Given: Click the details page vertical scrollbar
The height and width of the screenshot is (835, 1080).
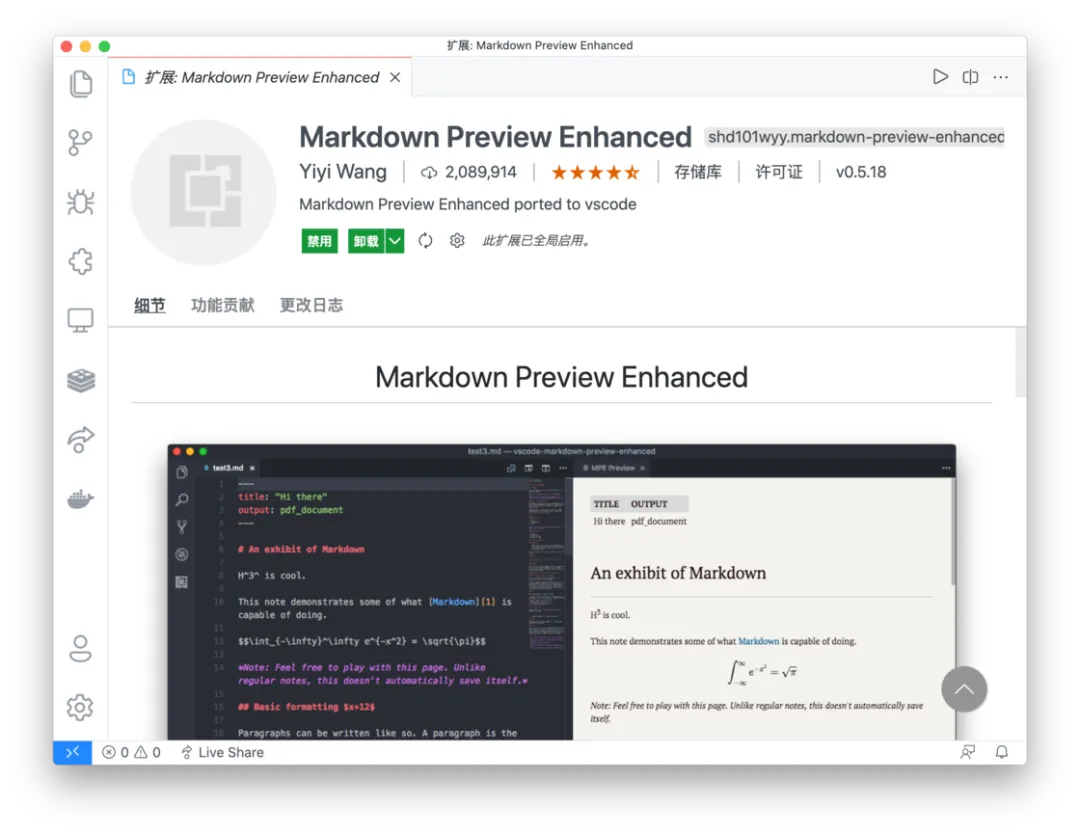Looking at the screenshot, I should click(x=1020, y=363).
